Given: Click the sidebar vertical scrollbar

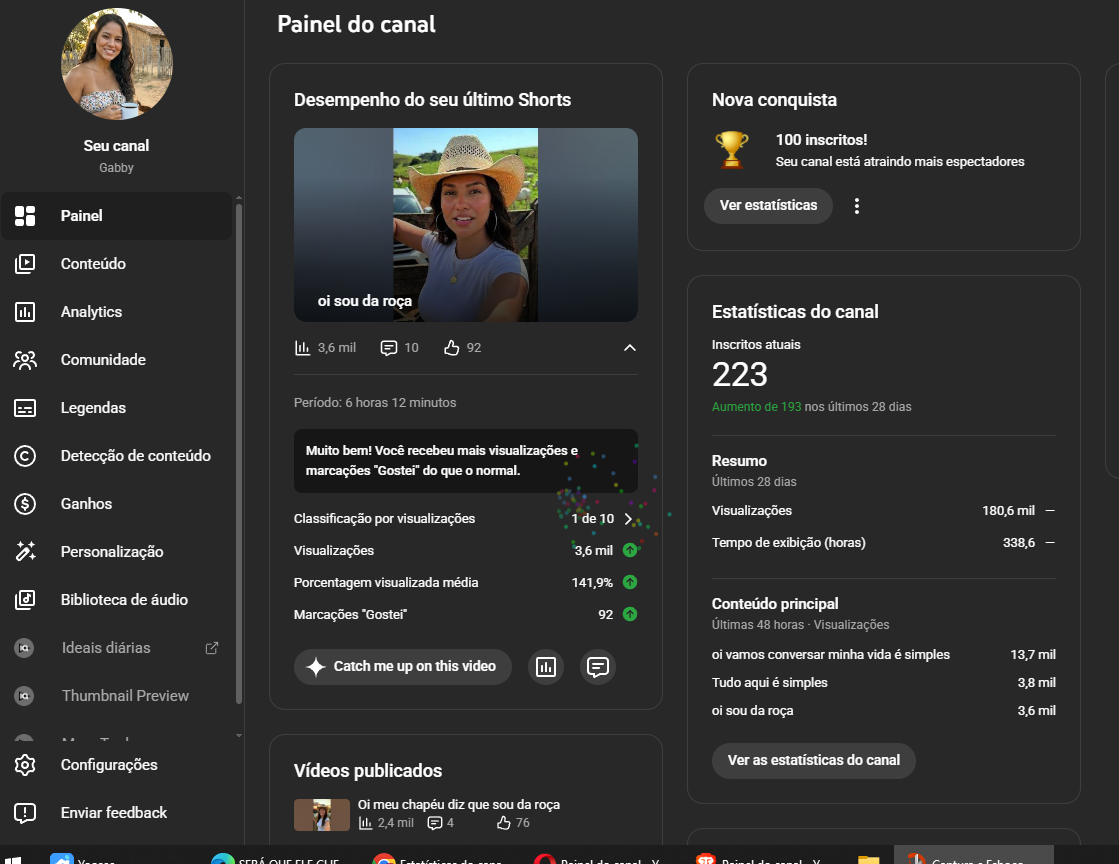Looking at the screenshot, I should coord(238,450).
